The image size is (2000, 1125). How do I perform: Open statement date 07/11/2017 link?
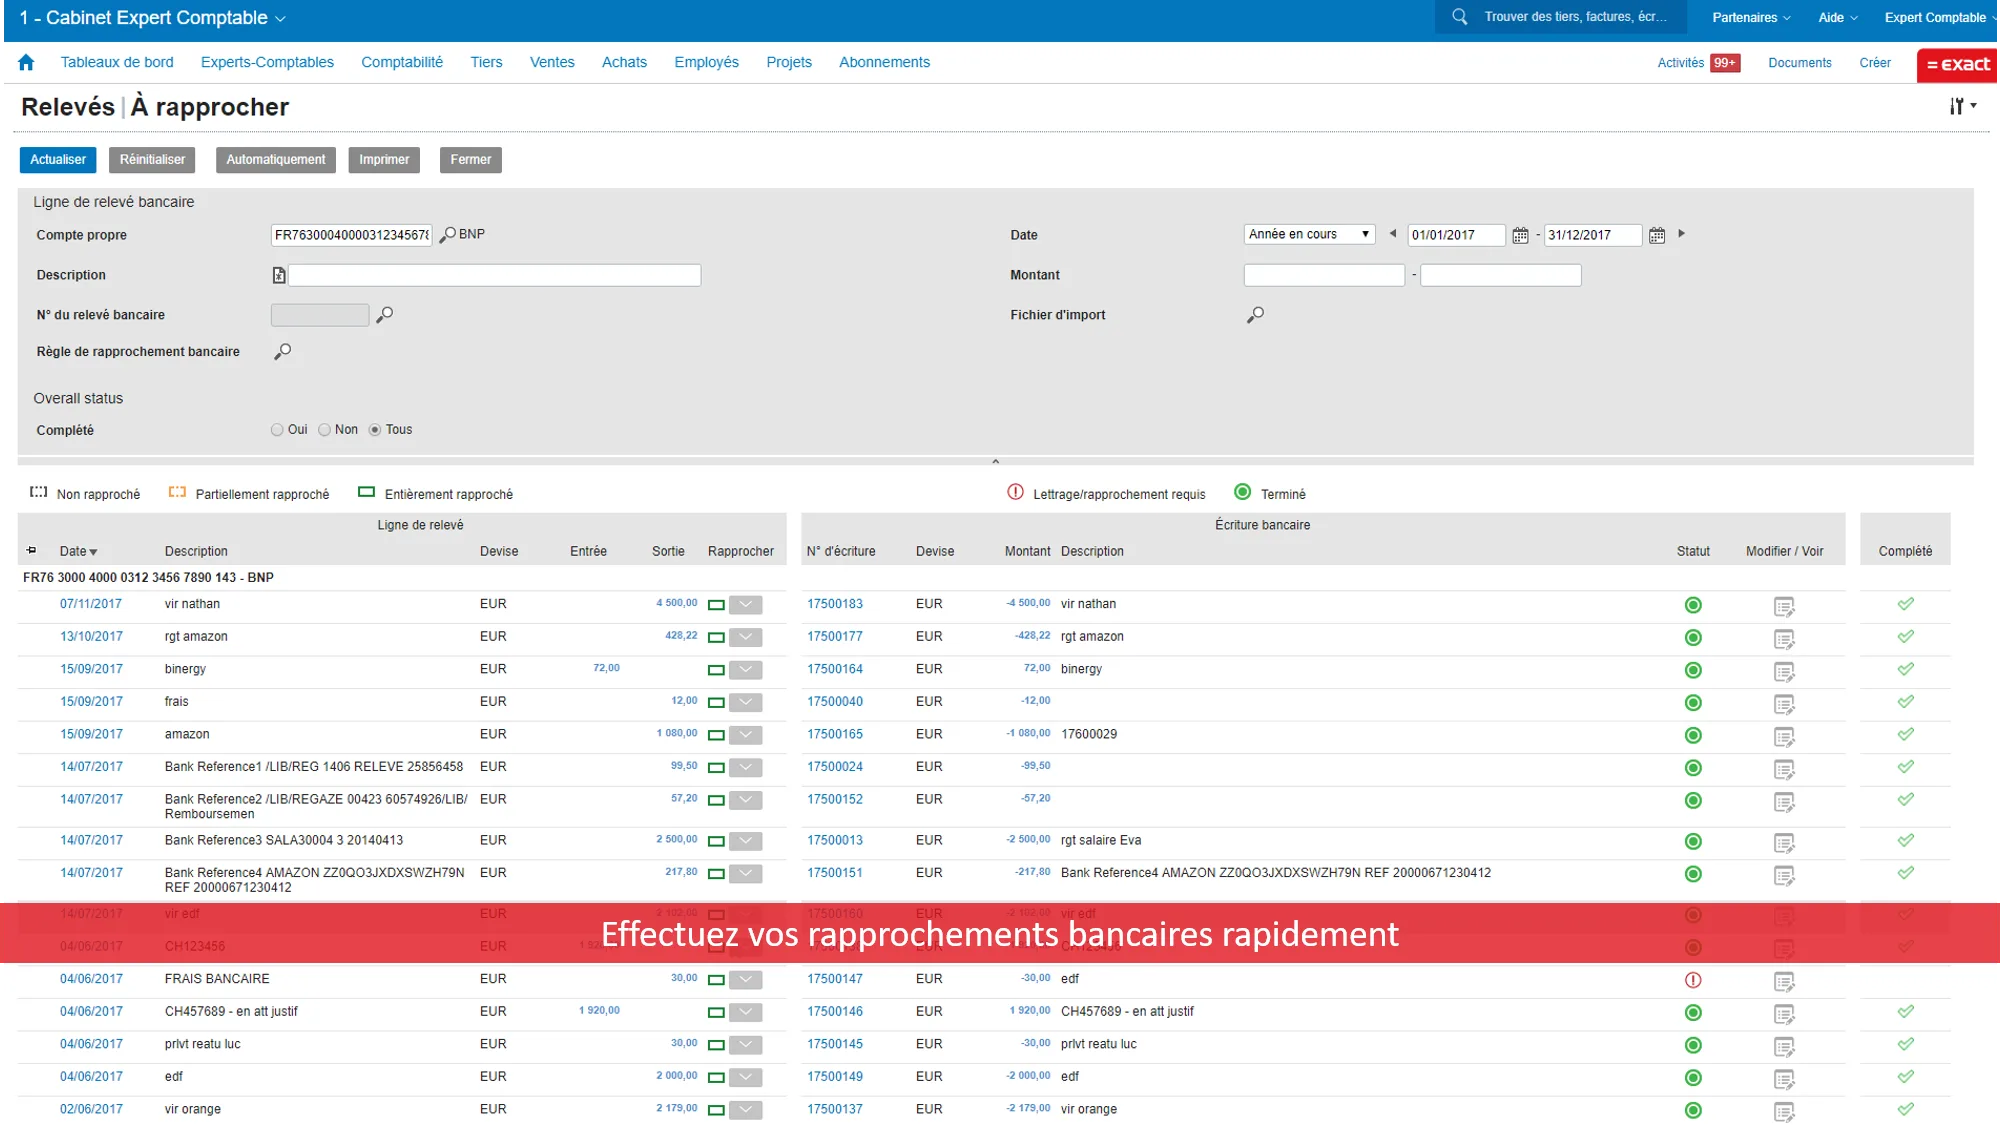pyautogui.click(x=91, y=604)
